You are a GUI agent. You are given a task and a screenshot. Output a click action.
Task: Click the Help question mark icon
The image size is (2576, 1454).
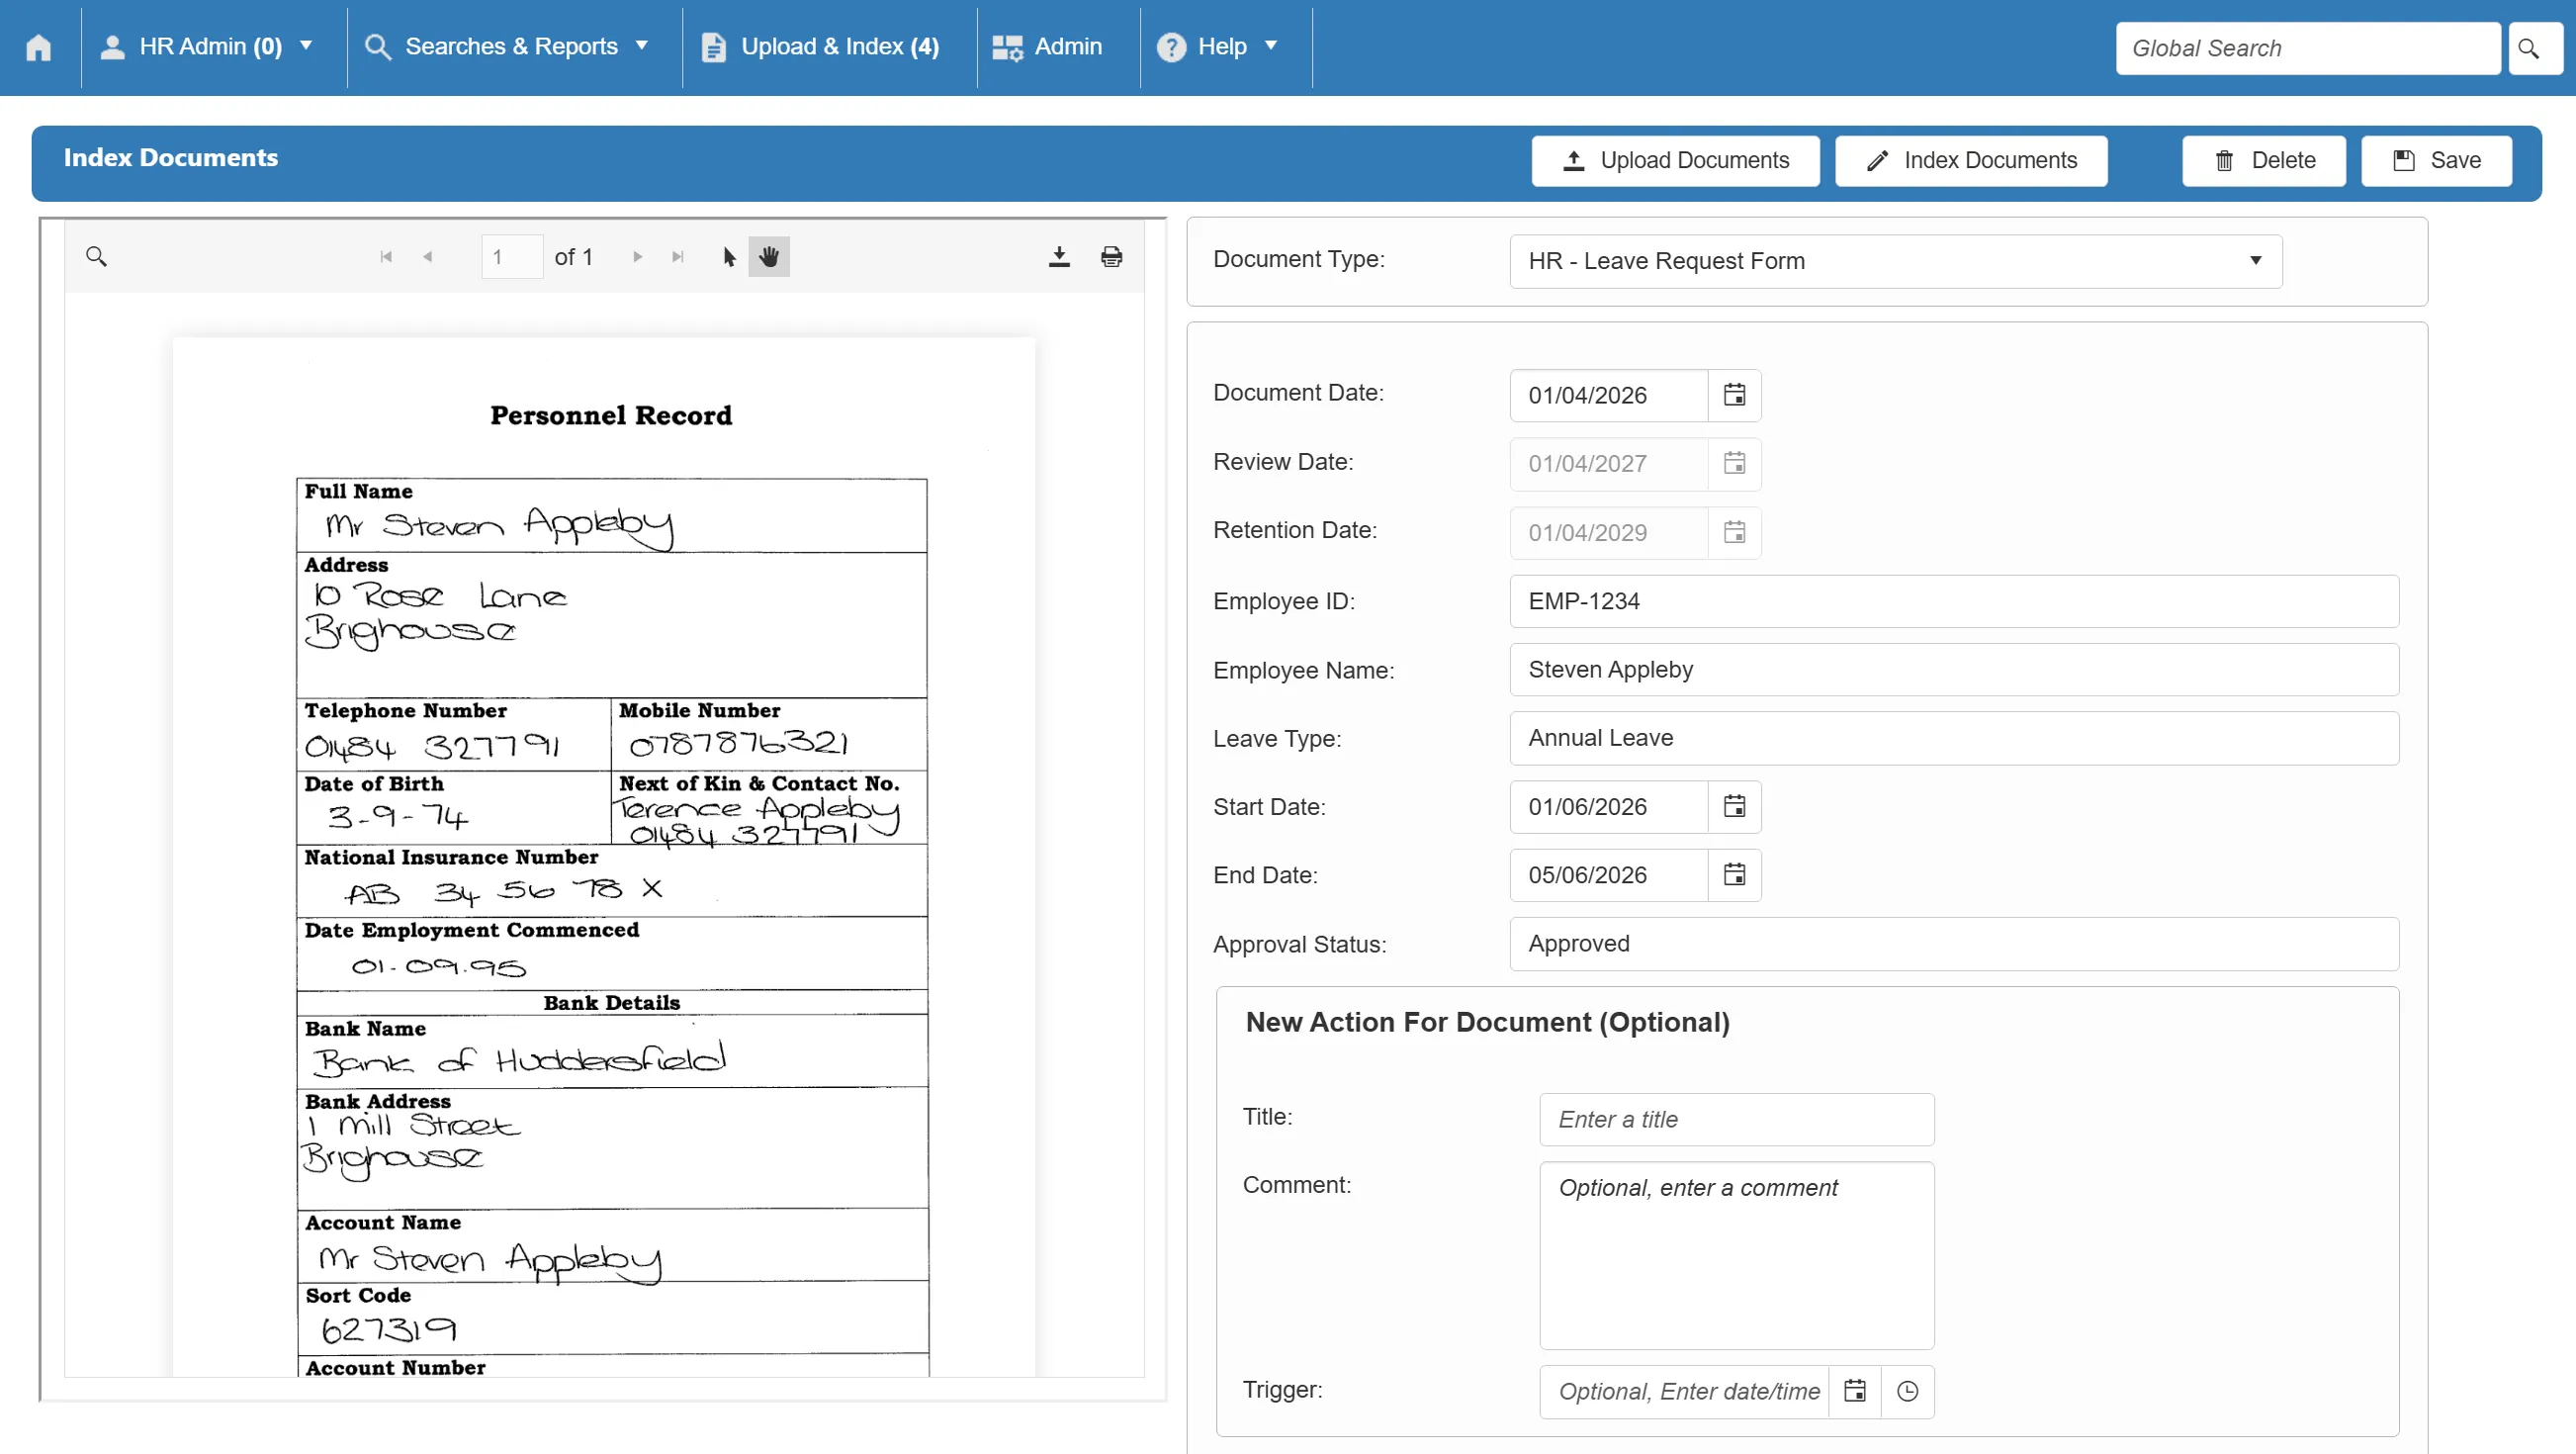pos(1171,47)
